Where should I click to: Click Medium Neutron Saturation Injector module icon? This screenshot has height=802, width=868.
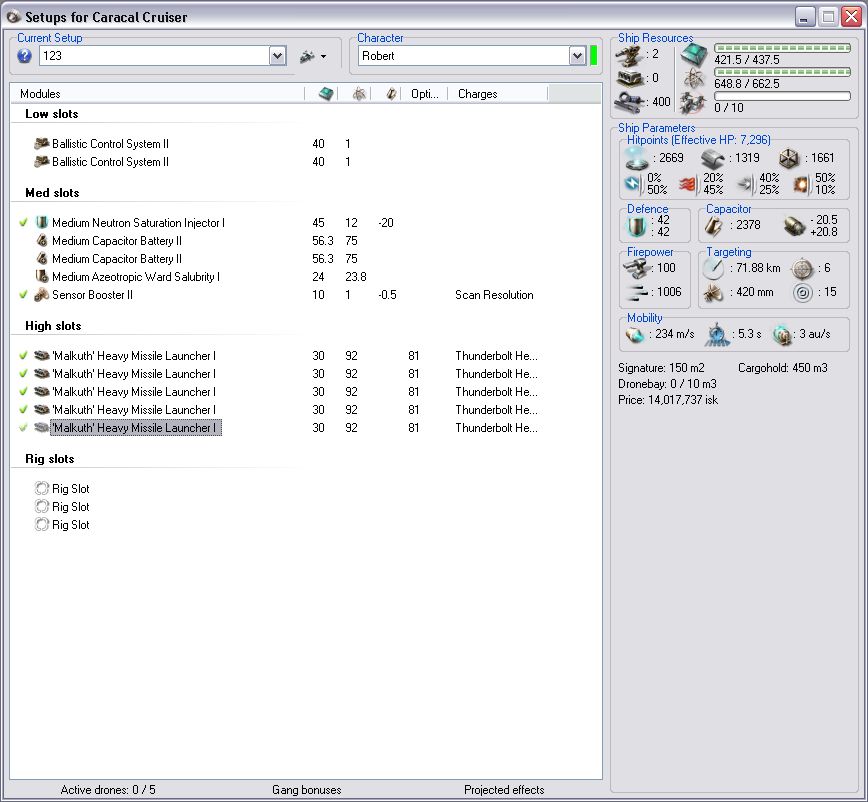[42, 223]
